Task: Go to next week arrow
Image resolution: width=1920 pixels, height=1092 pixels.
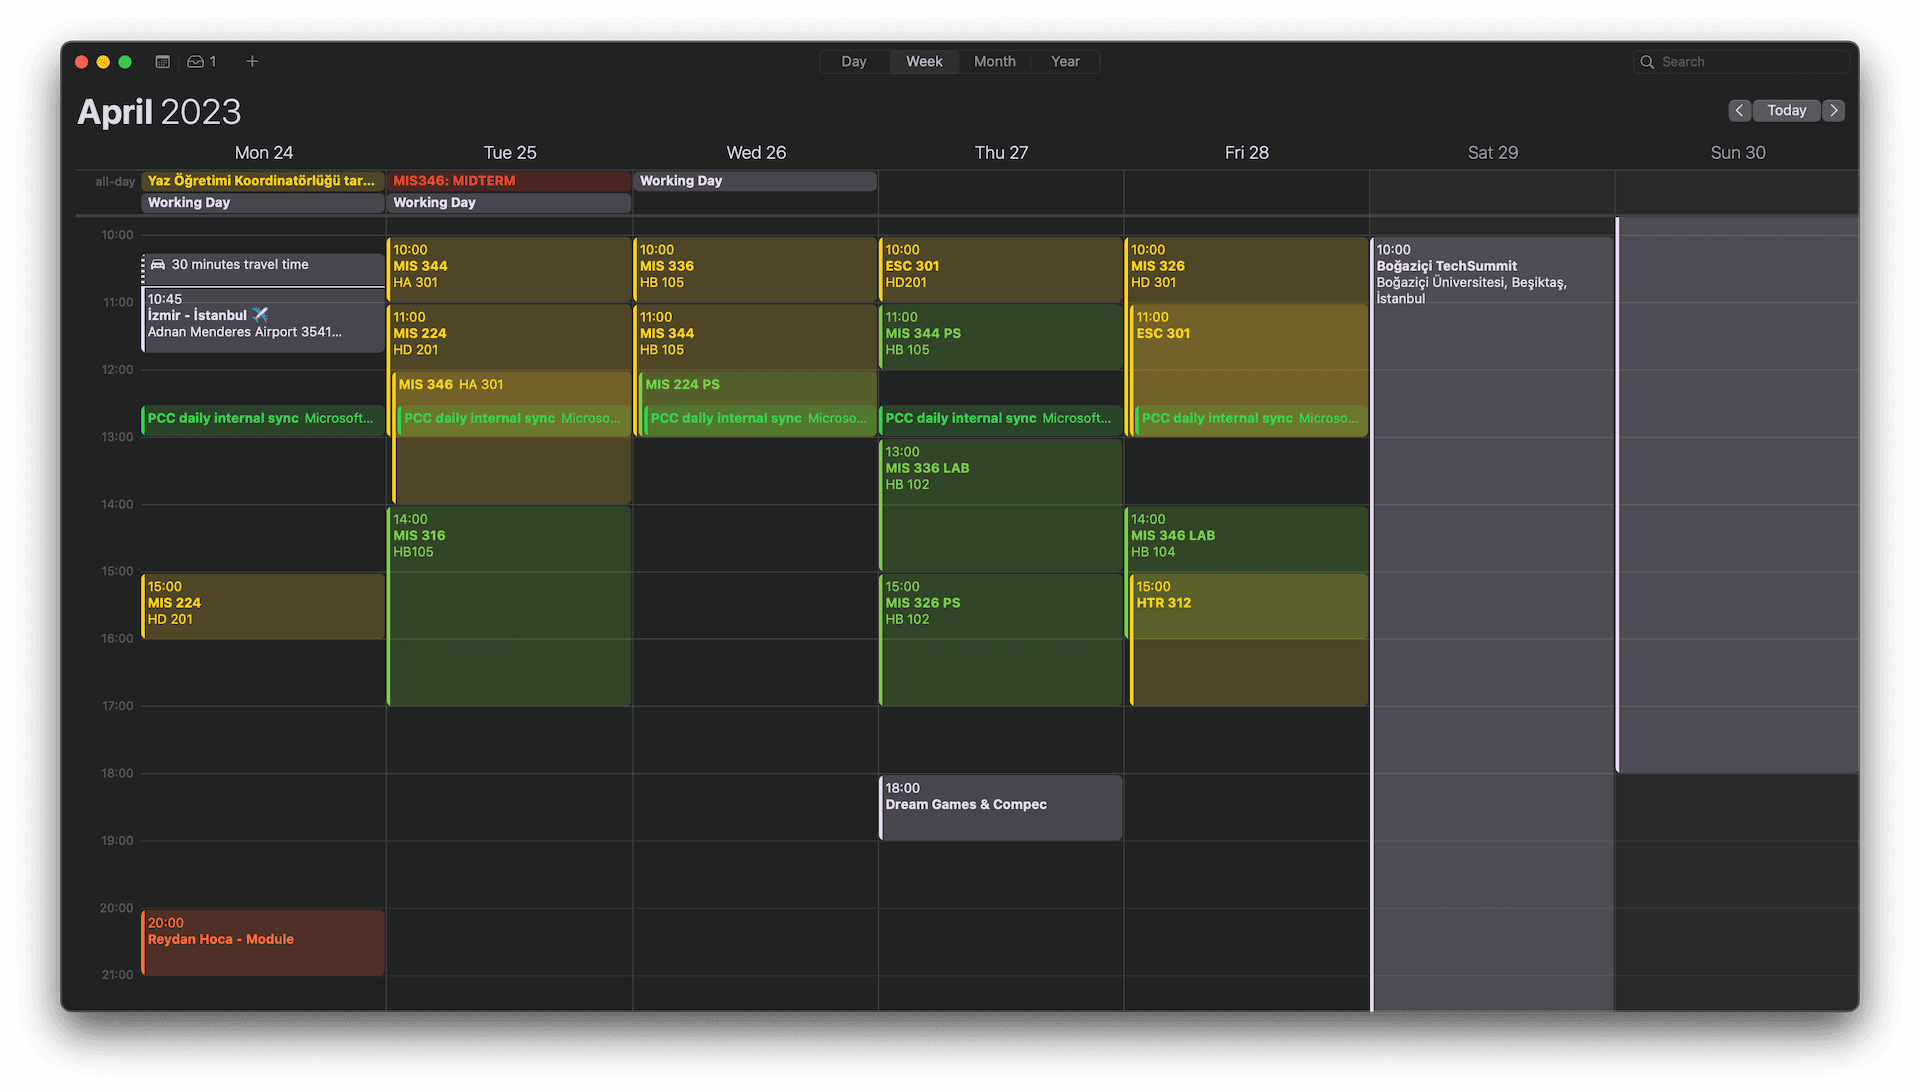Action: (1833, 110)
